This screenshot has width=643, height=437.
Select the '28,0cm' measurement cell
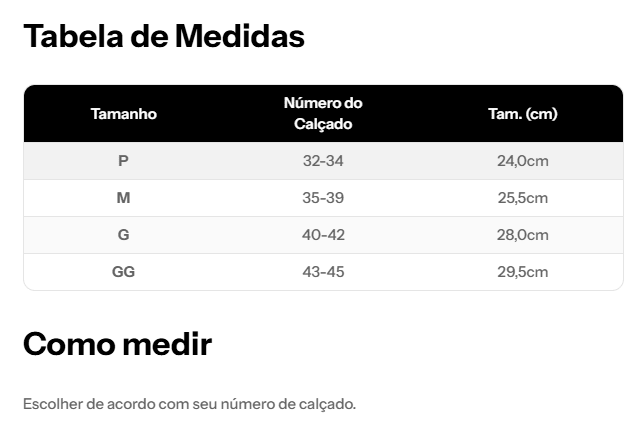(522, 235)
